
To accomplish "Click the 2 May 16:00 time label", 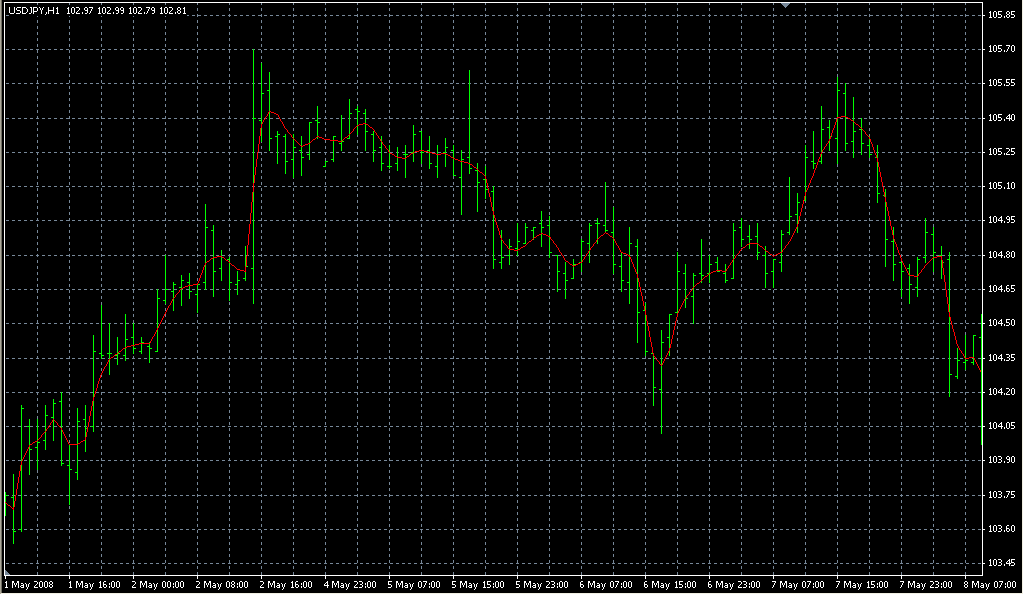I will pyautogui.click(x=286, y=585).
